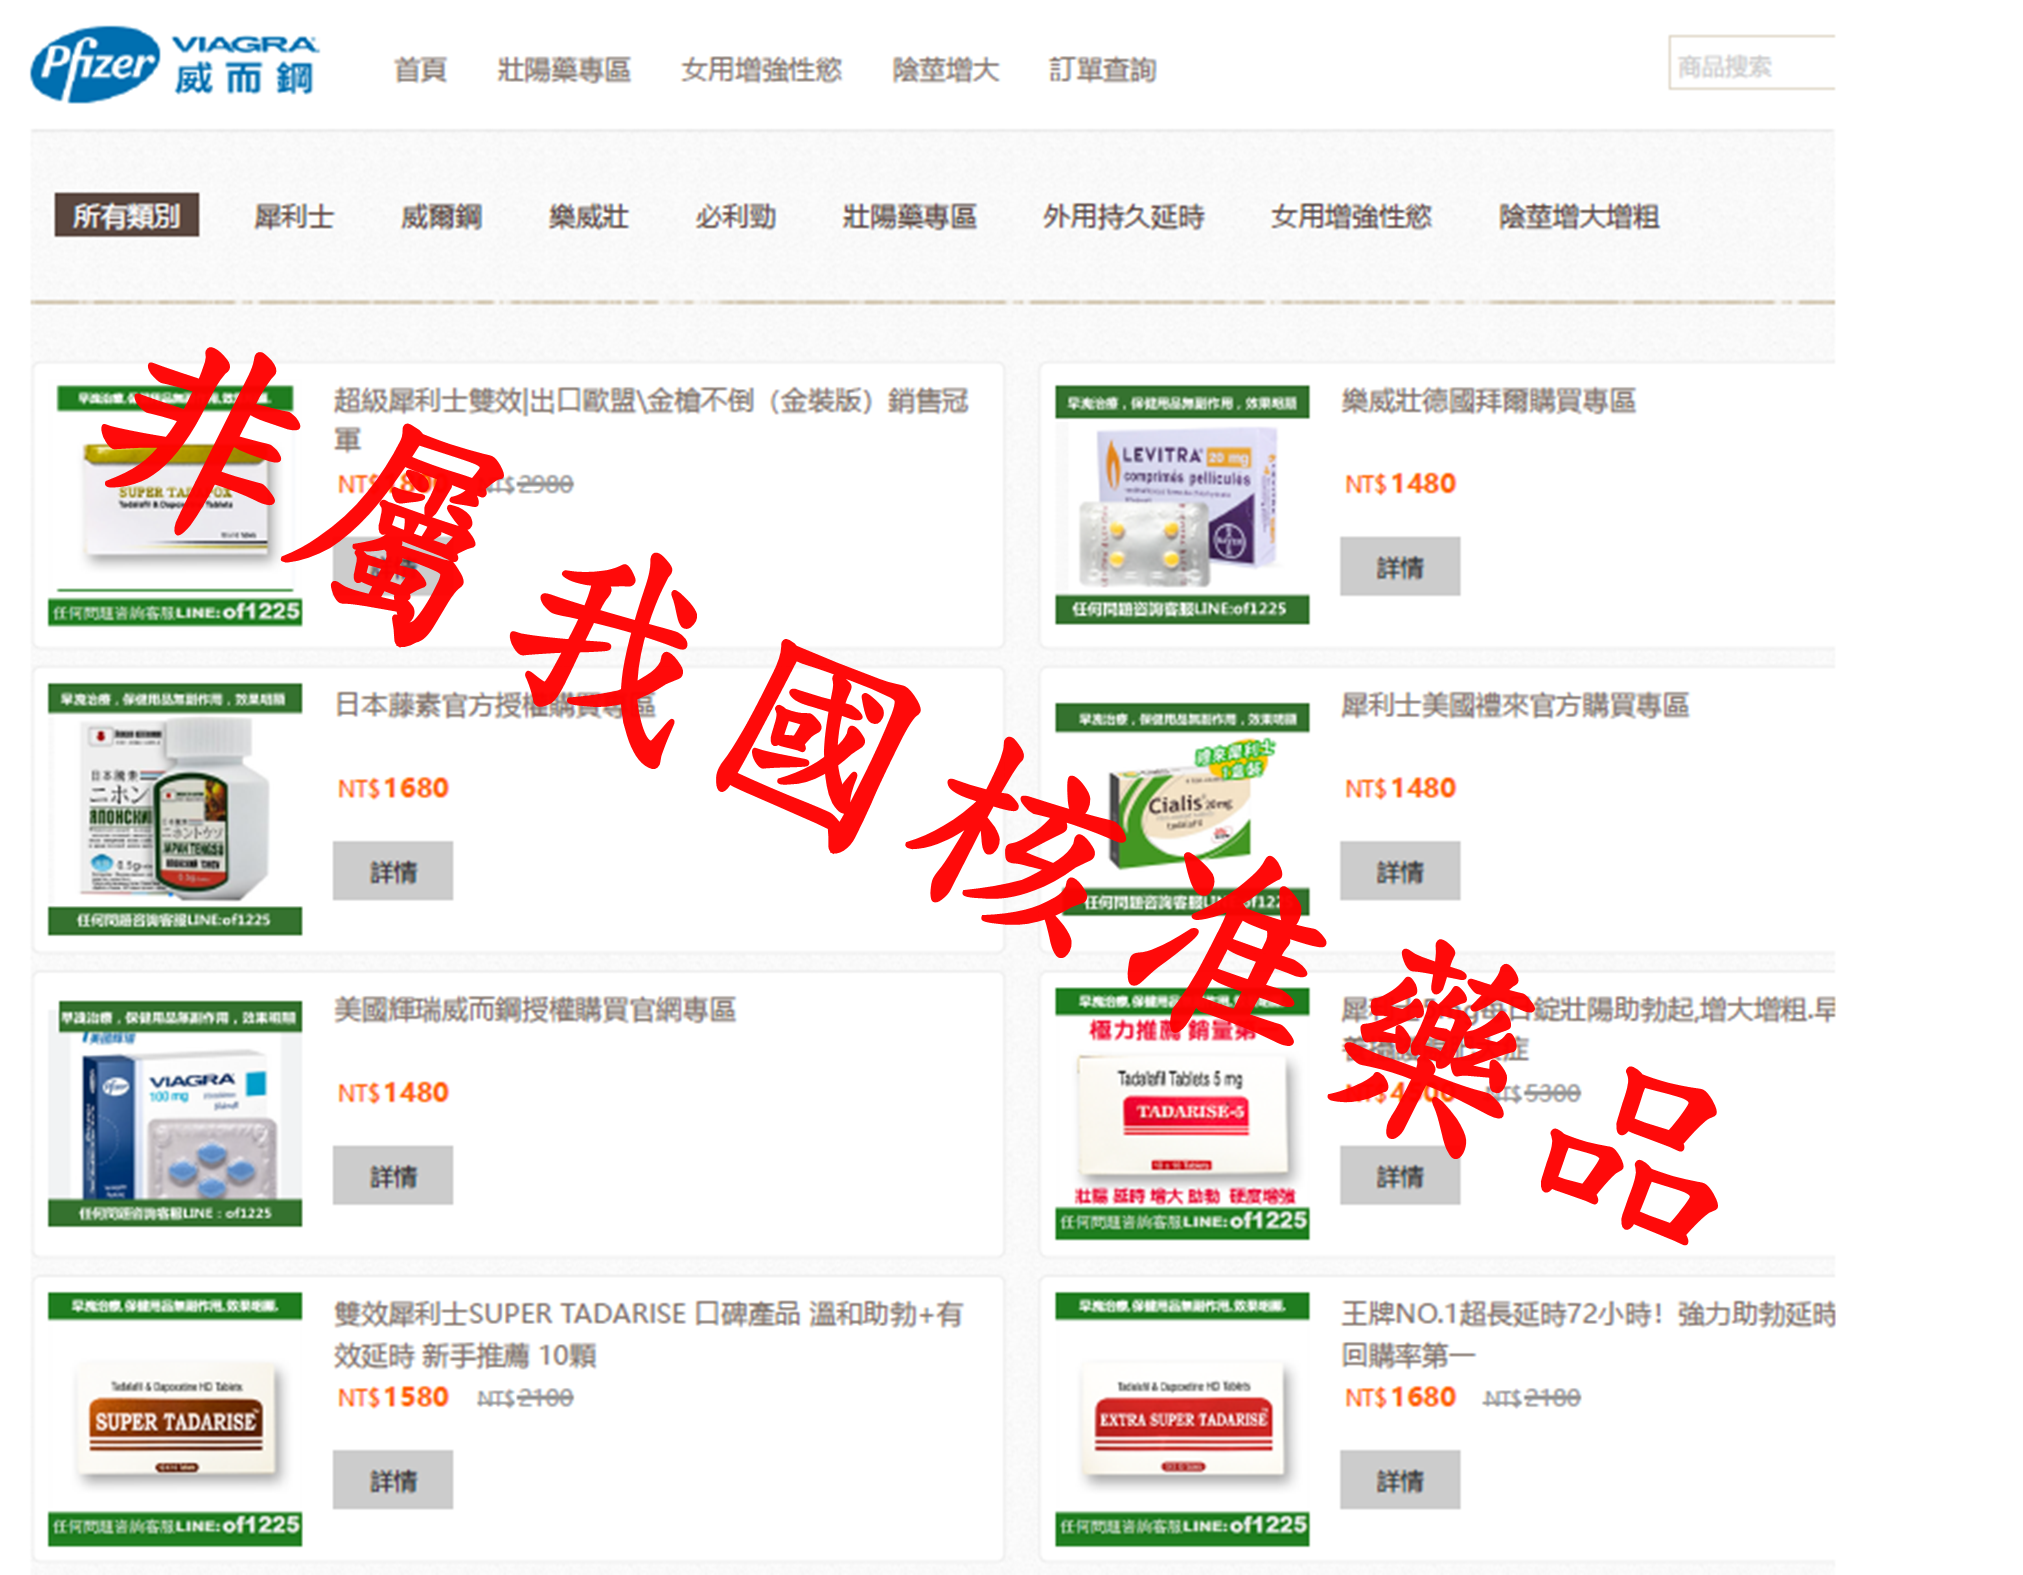
Task: Open 王牌NO.1超長延時72小時 title link
Action: pos(1588,1333)
